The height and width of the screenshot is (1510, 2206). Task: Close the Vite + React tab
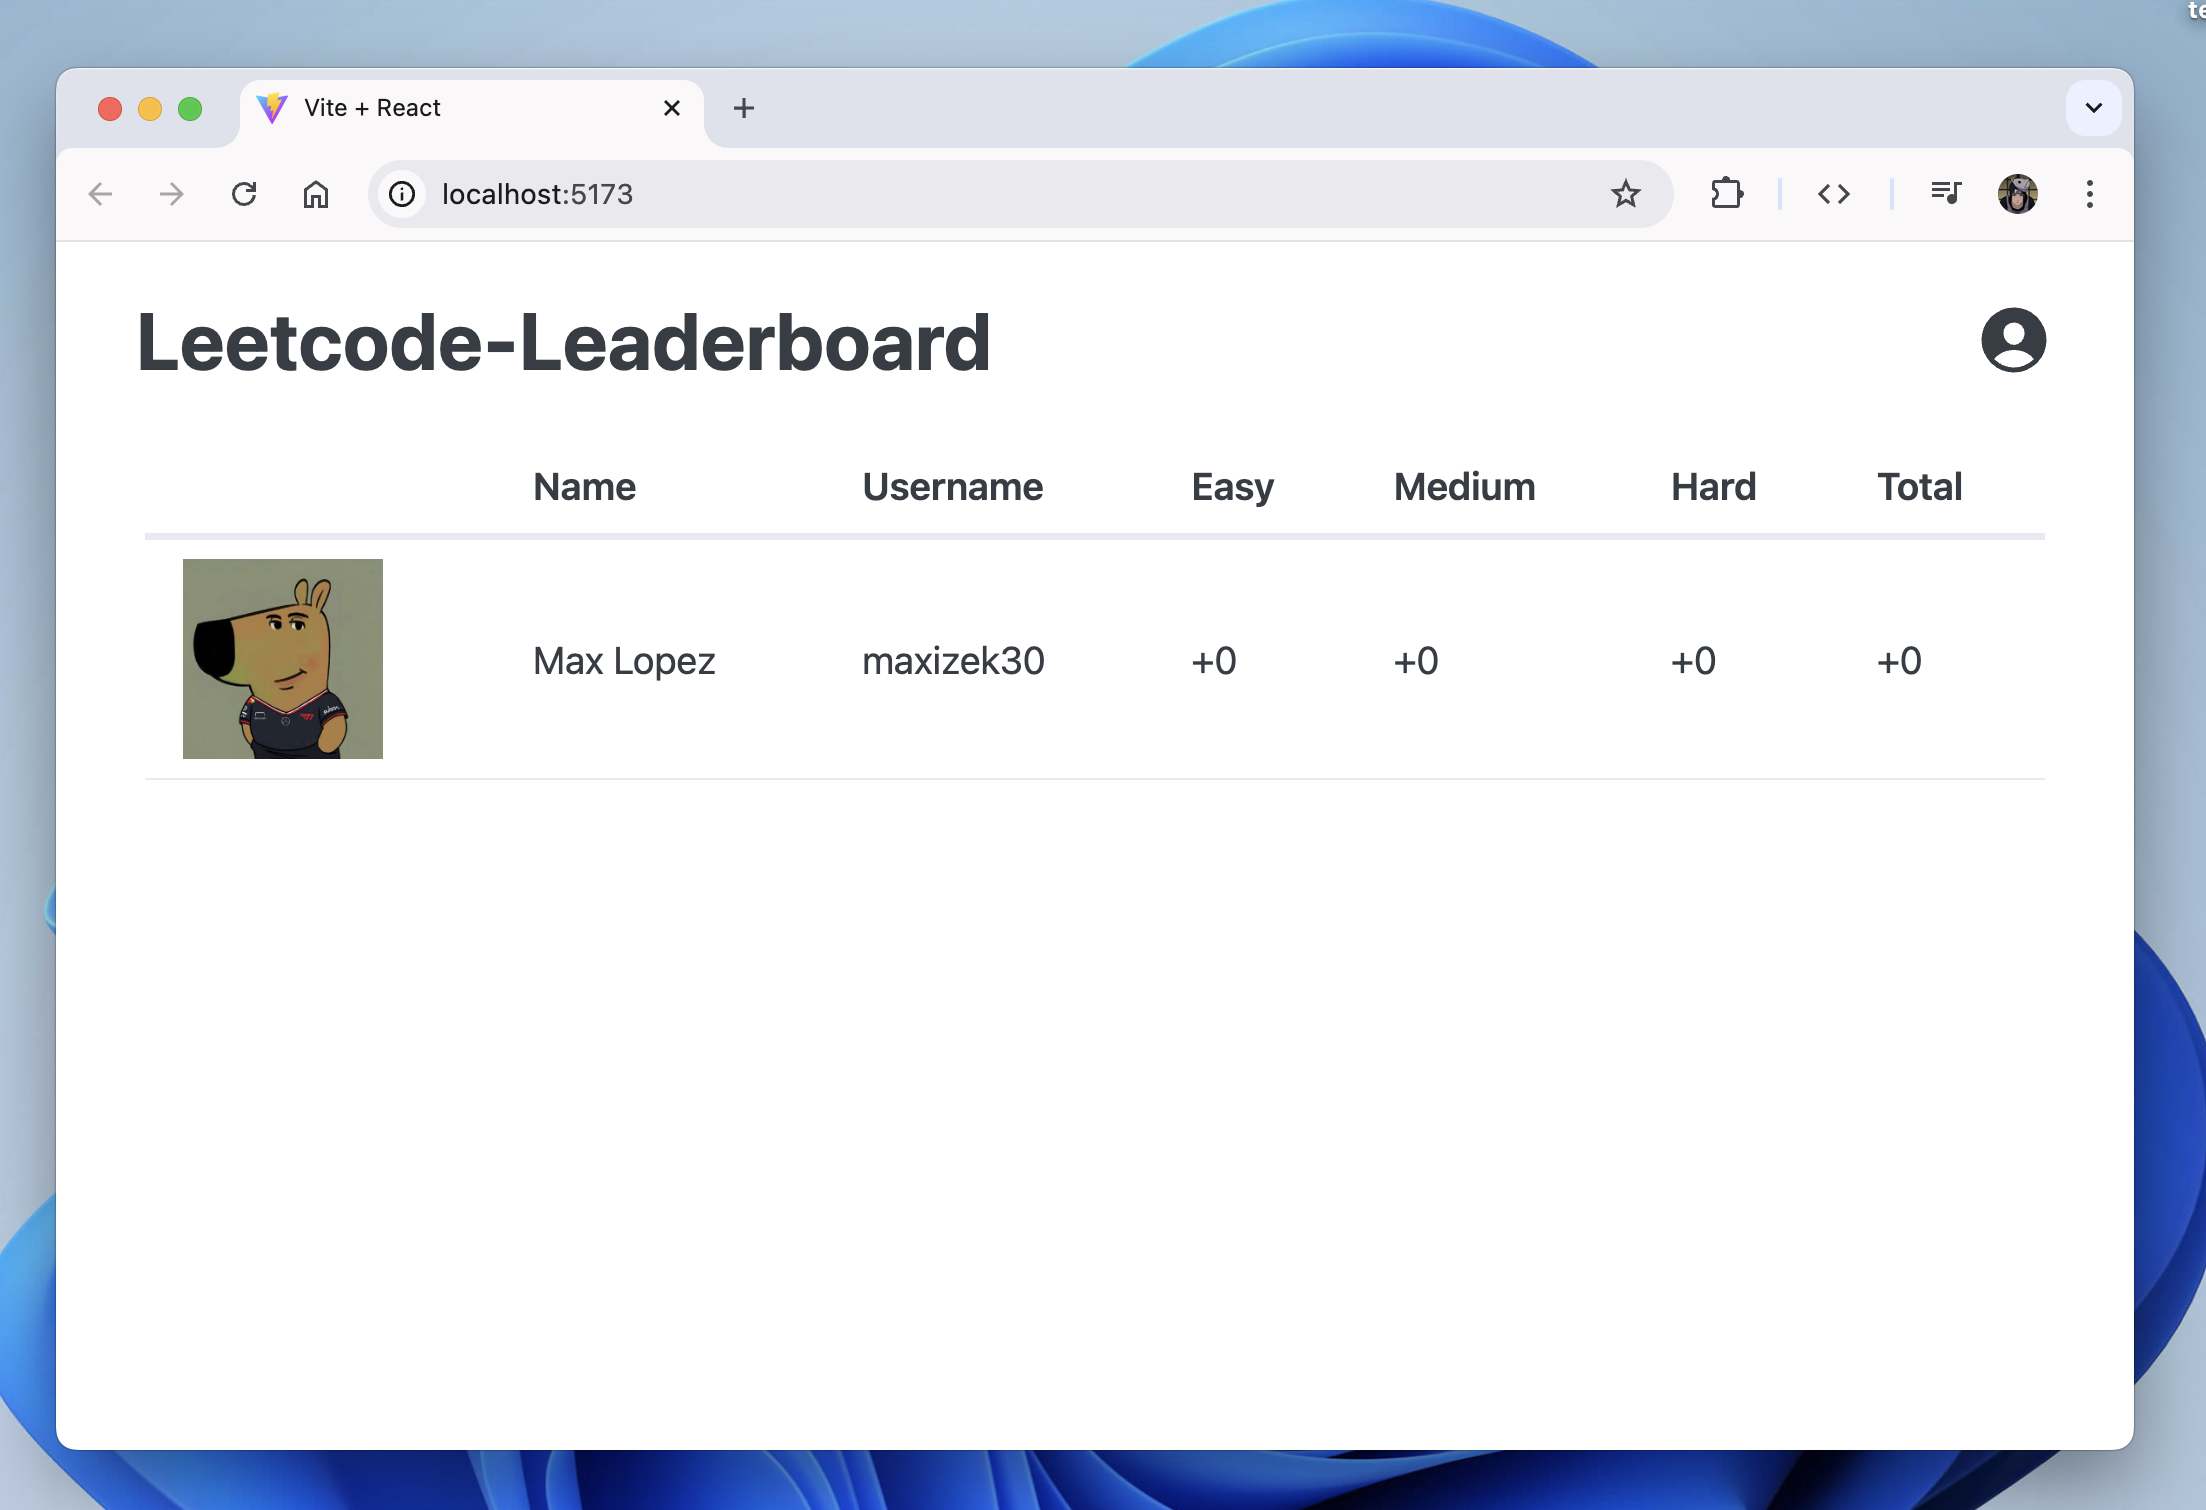coord(672,108)
